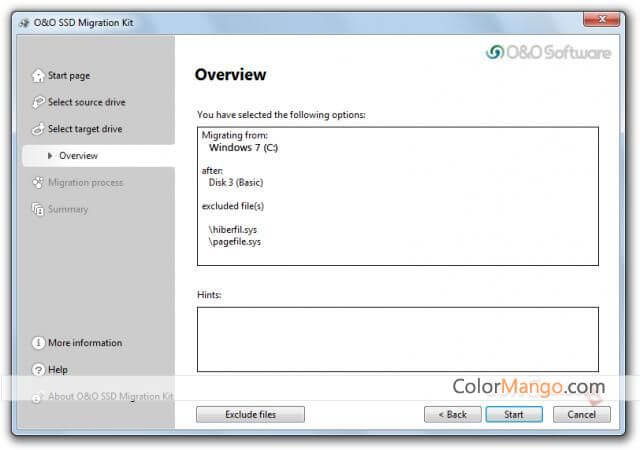This screenshot has width=640, height=450.
Task: Click the O&O SSD Migration Kit title bar icon
Action: pos(23,20)
